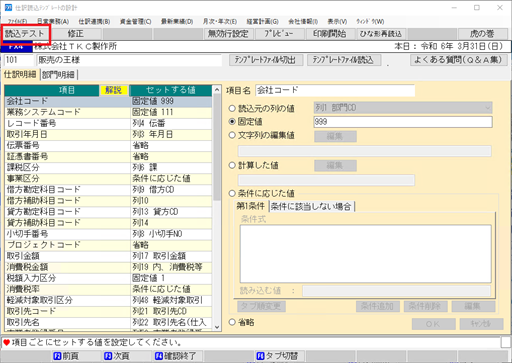Open the ウィンドウ(W) menu
Image resolution: width=512 pixels, height=363 pixels.
370,22
